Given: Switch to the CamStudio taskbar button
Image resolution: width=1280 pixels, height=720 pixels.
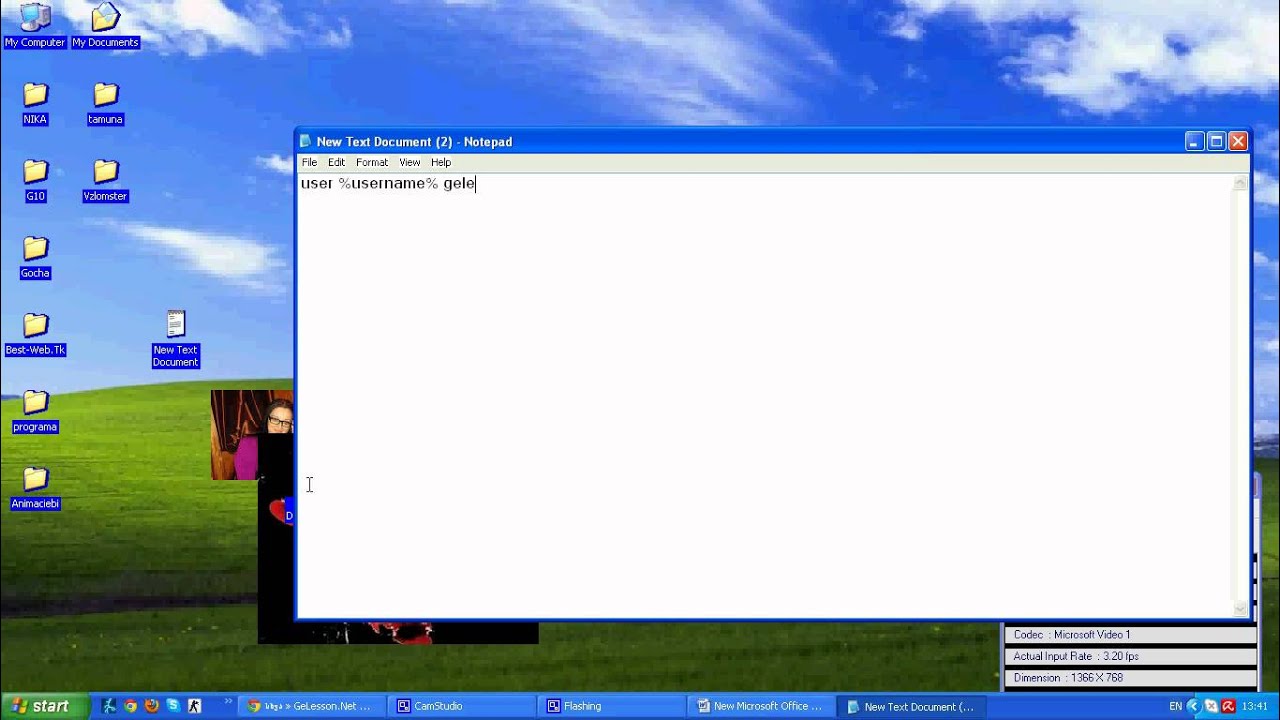Looking at the screenshot, I should point(461,706).
